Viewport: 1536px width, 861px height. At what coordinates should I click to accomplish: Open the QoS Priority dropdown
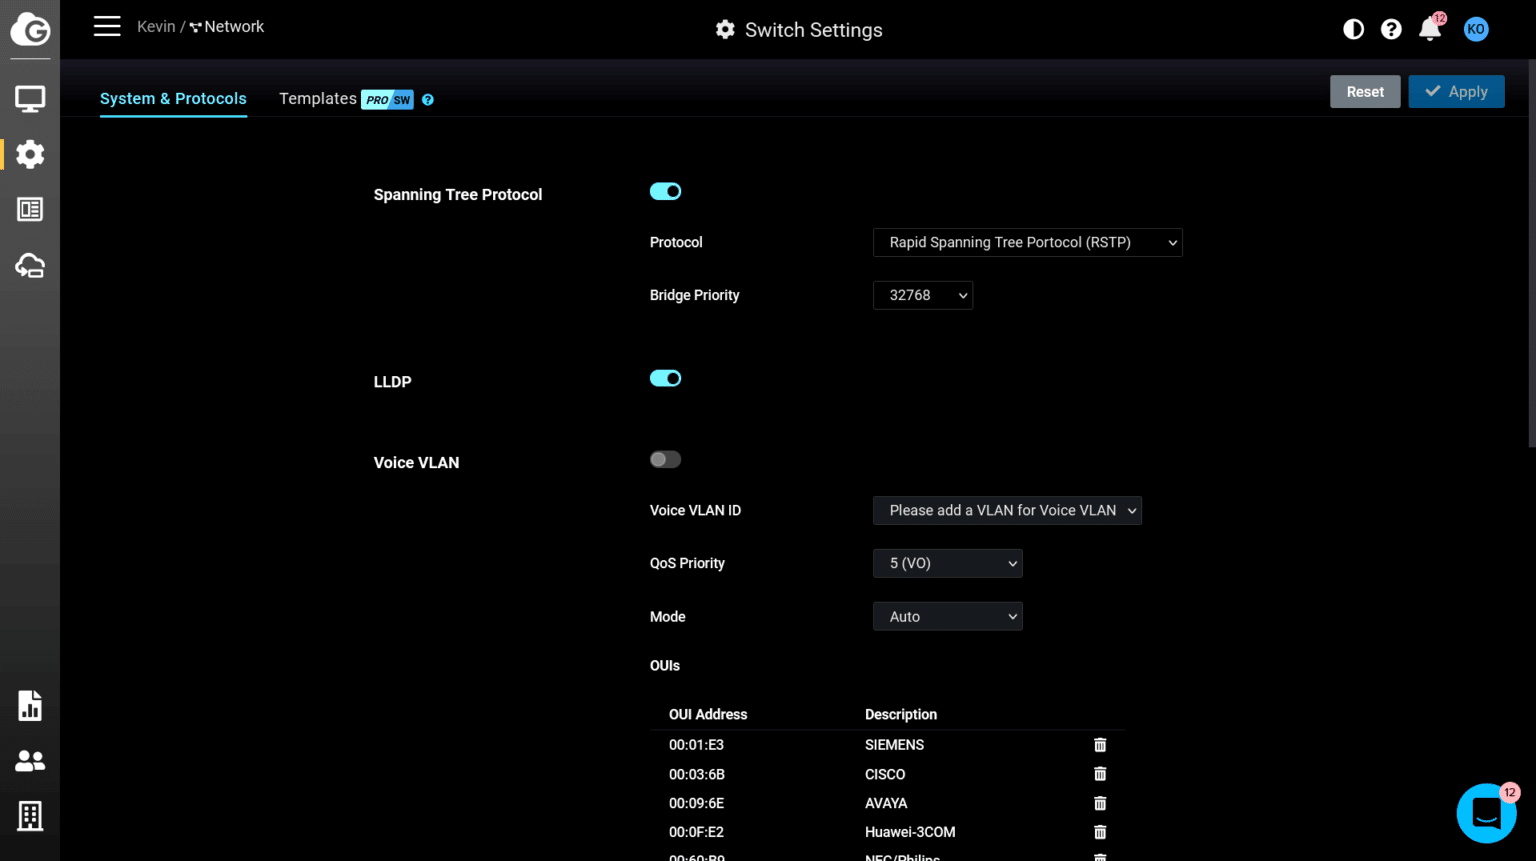948,563
